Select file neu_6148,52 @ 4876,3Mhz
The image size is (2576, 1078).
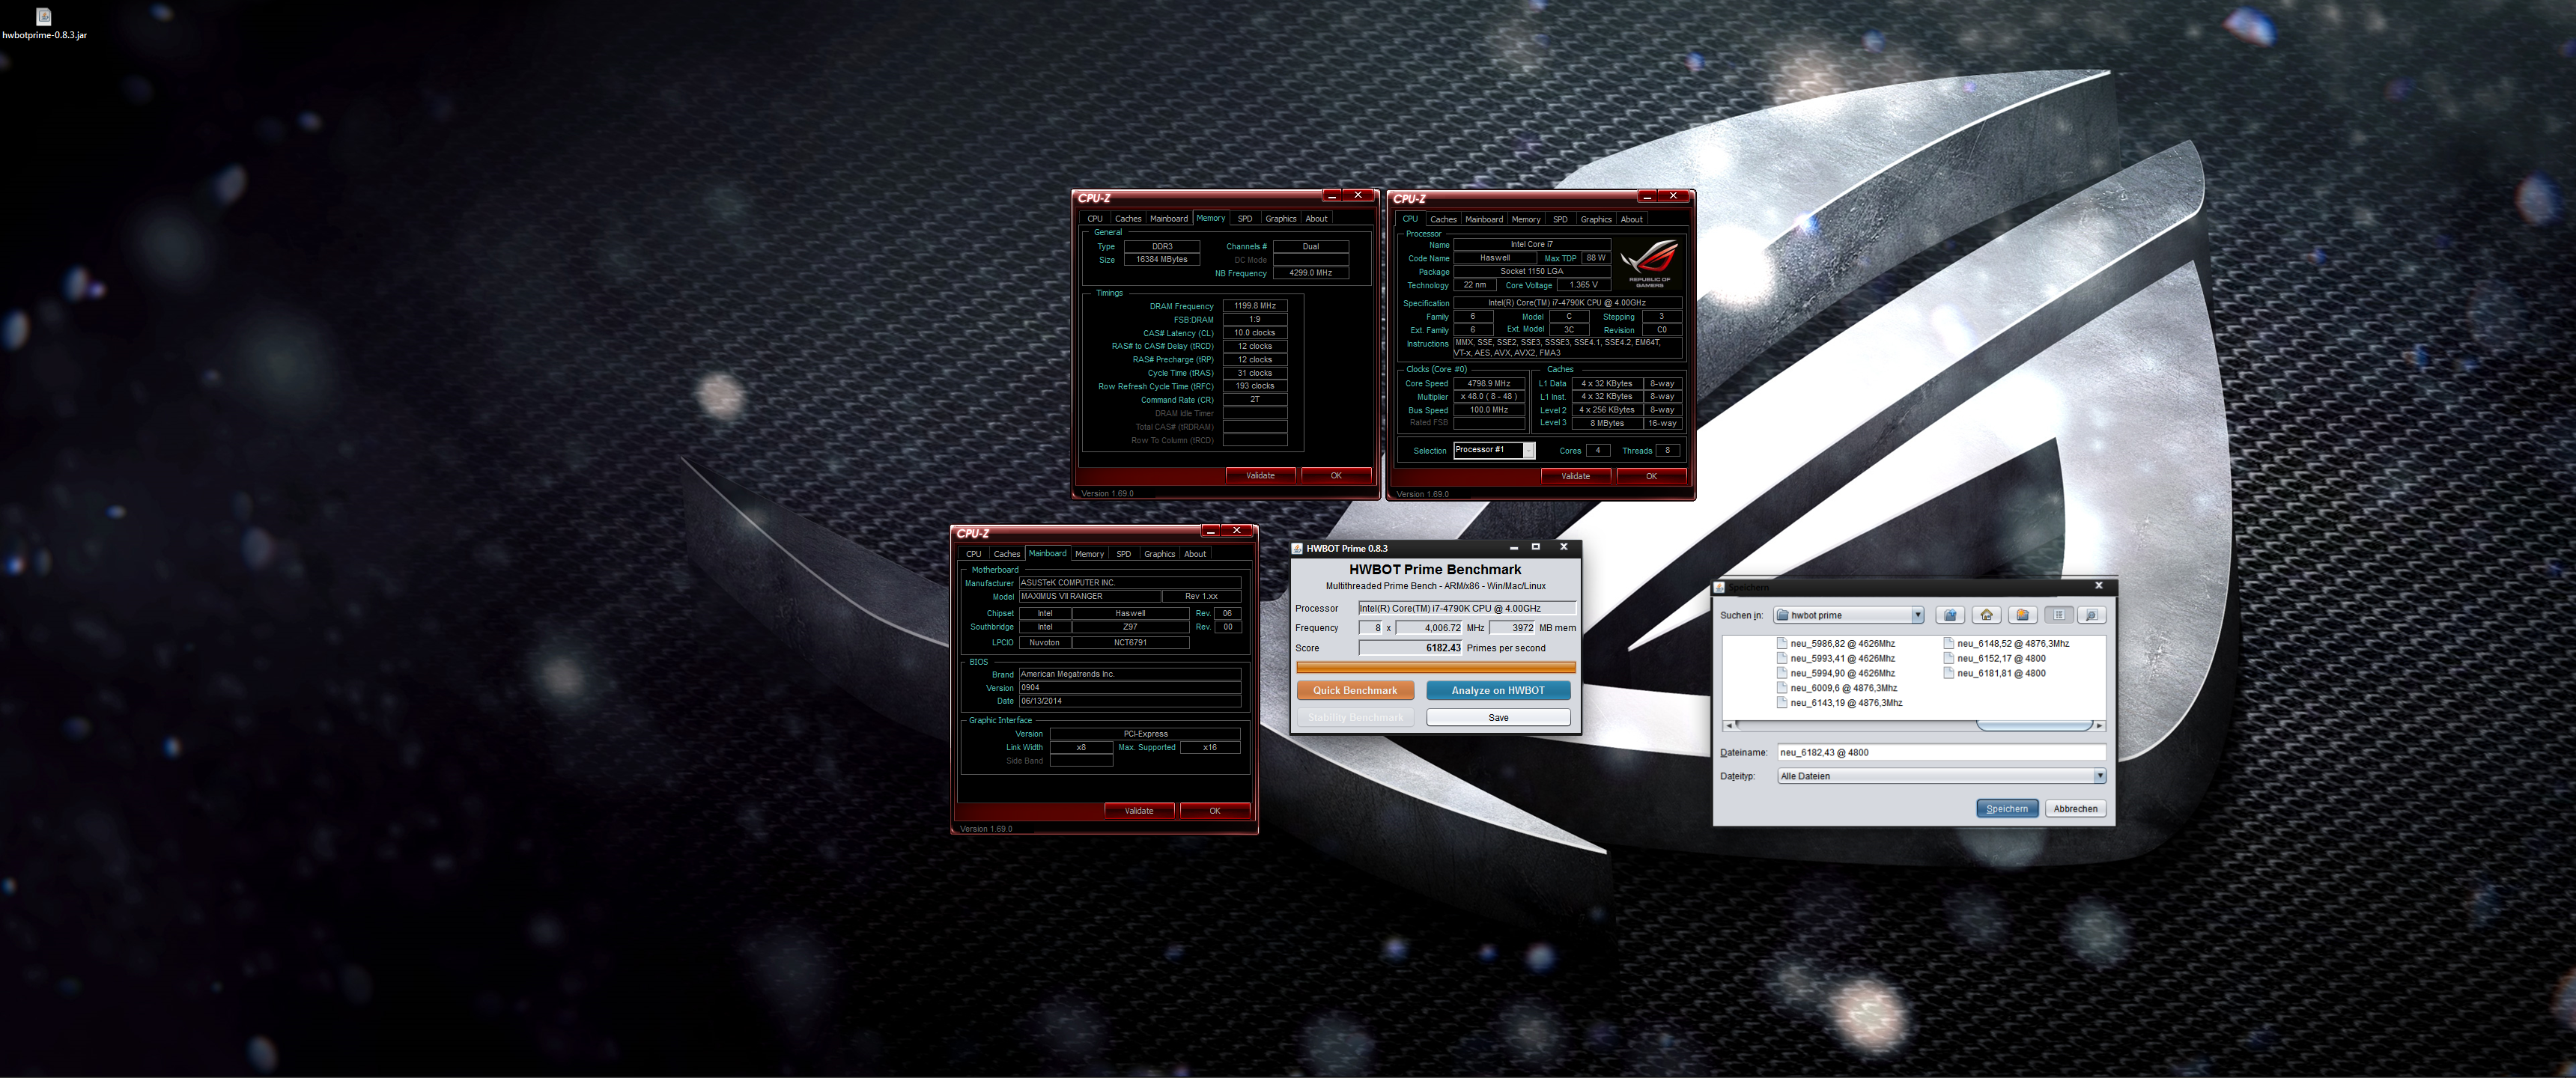(2006, 644)
